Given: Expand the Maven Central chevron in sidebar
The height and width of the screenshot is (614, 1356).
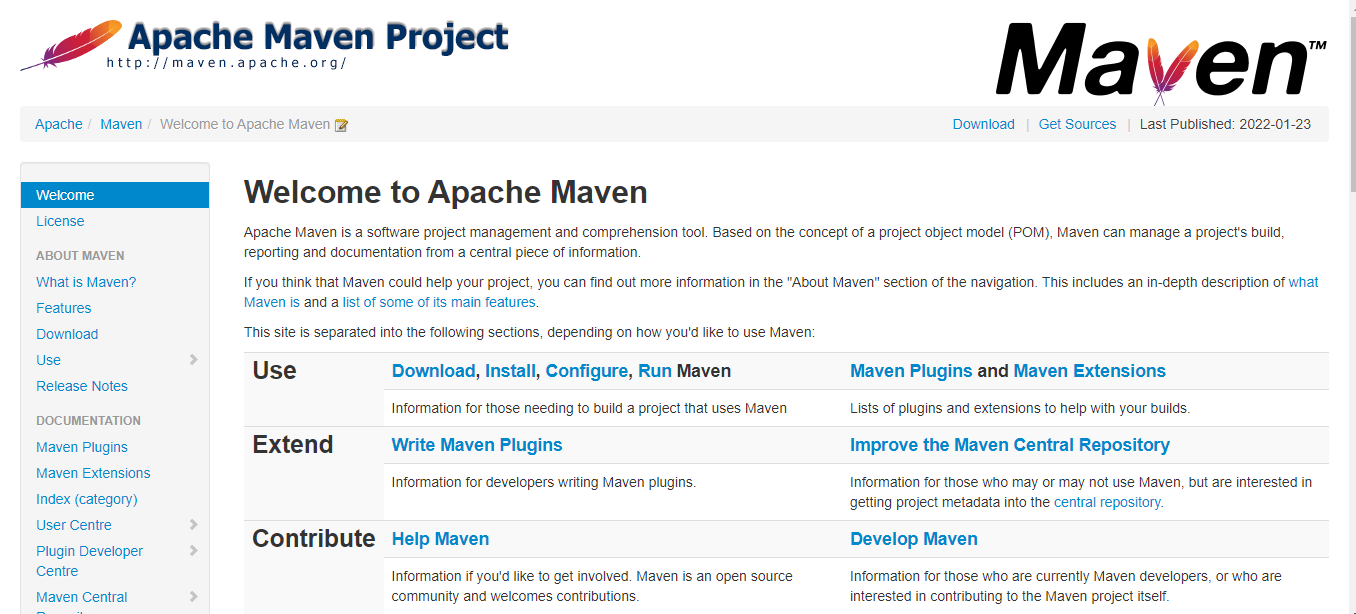Looking at the screenshot, I should pos(193,597).
